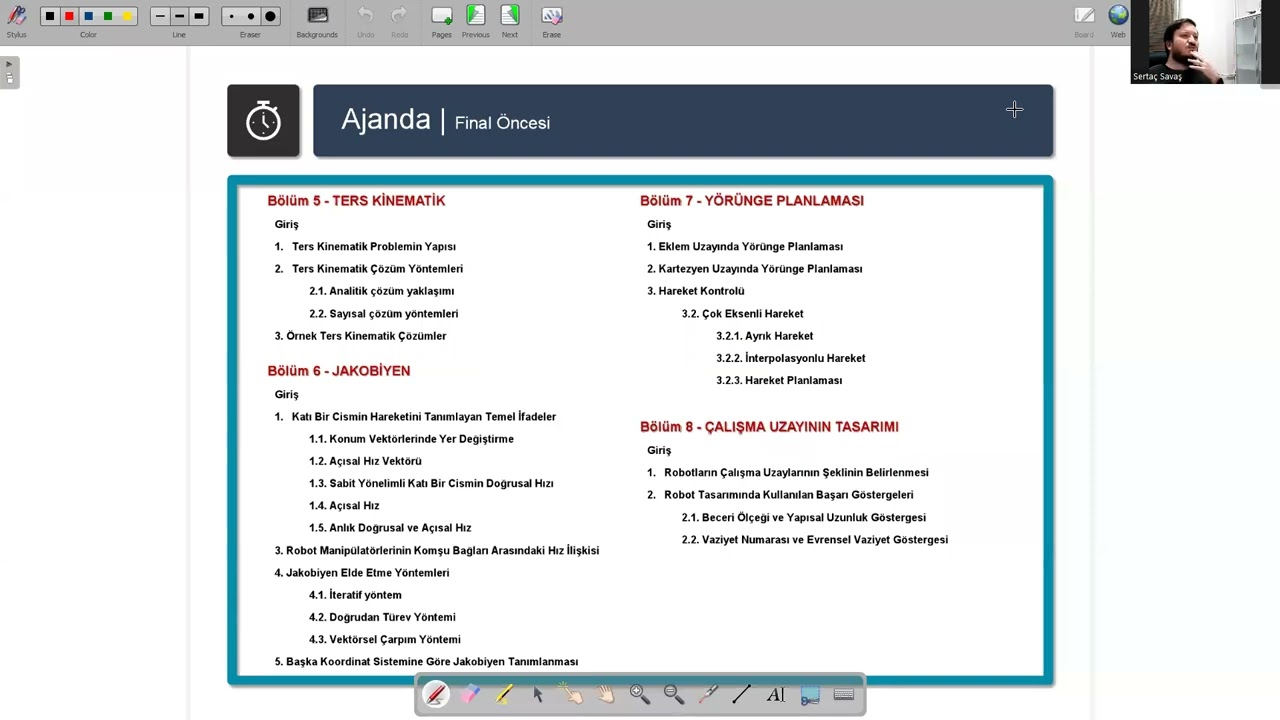
Task: Select the thin line width
Action: 160,16
